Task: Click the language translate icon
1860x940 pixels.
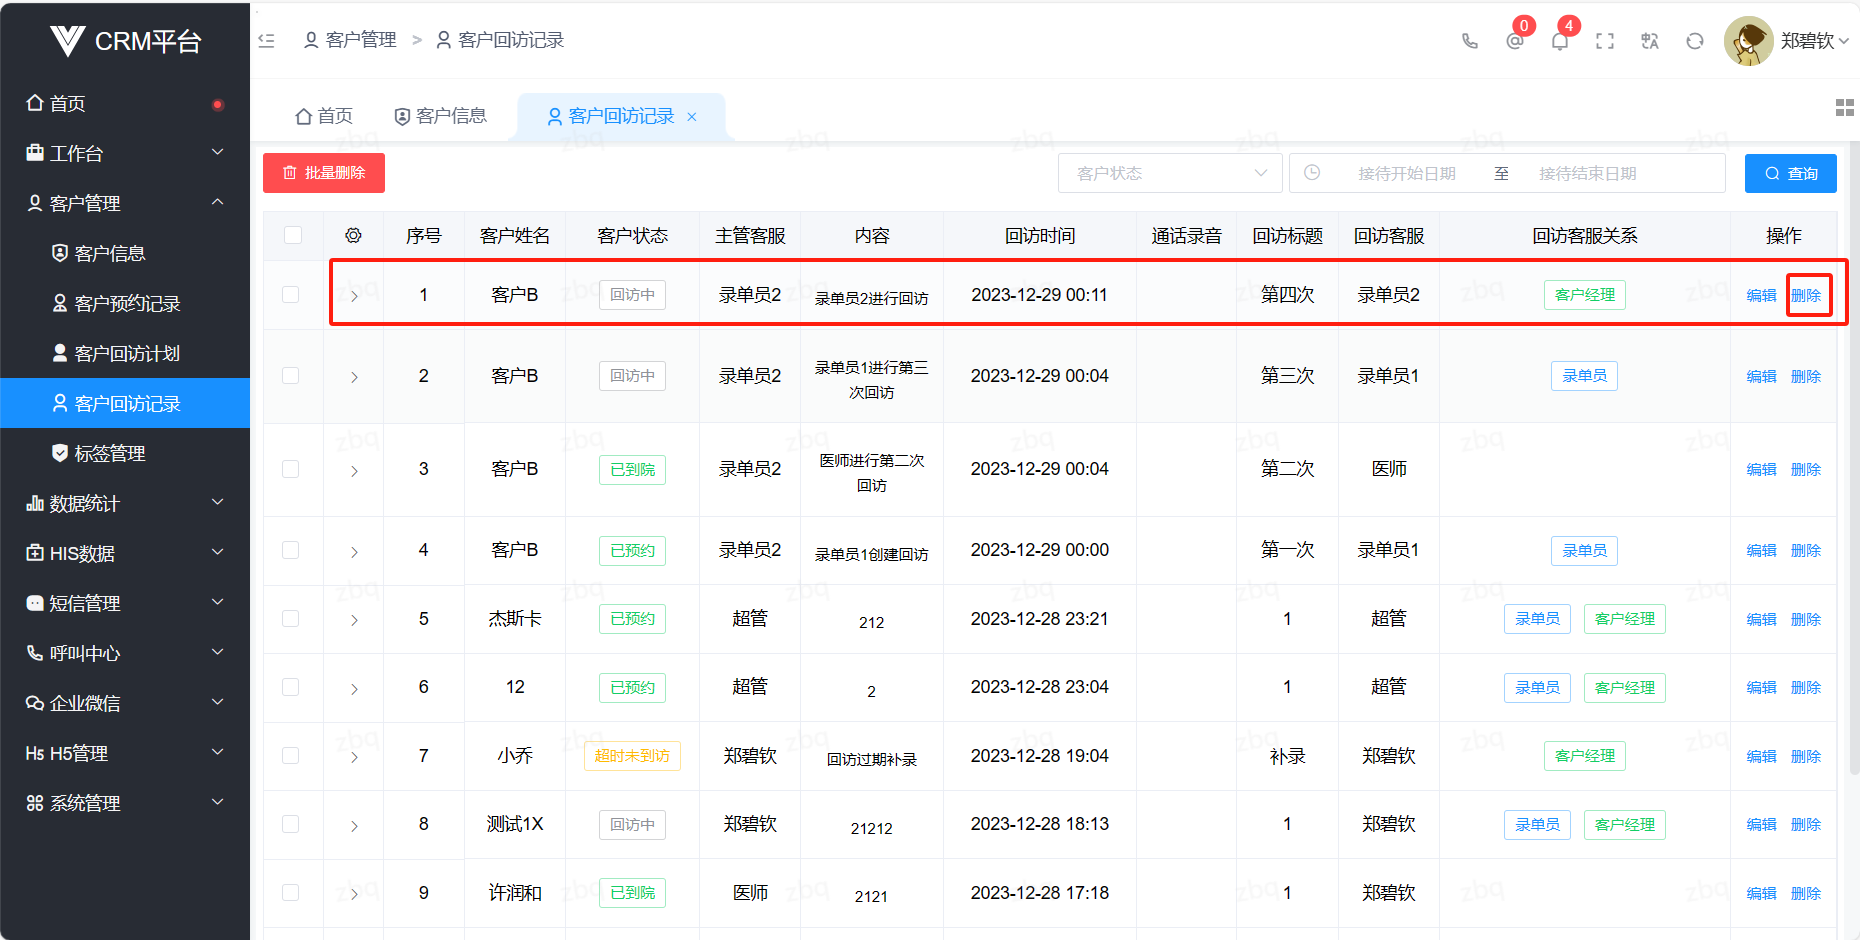Action: tap(1650, 41)
